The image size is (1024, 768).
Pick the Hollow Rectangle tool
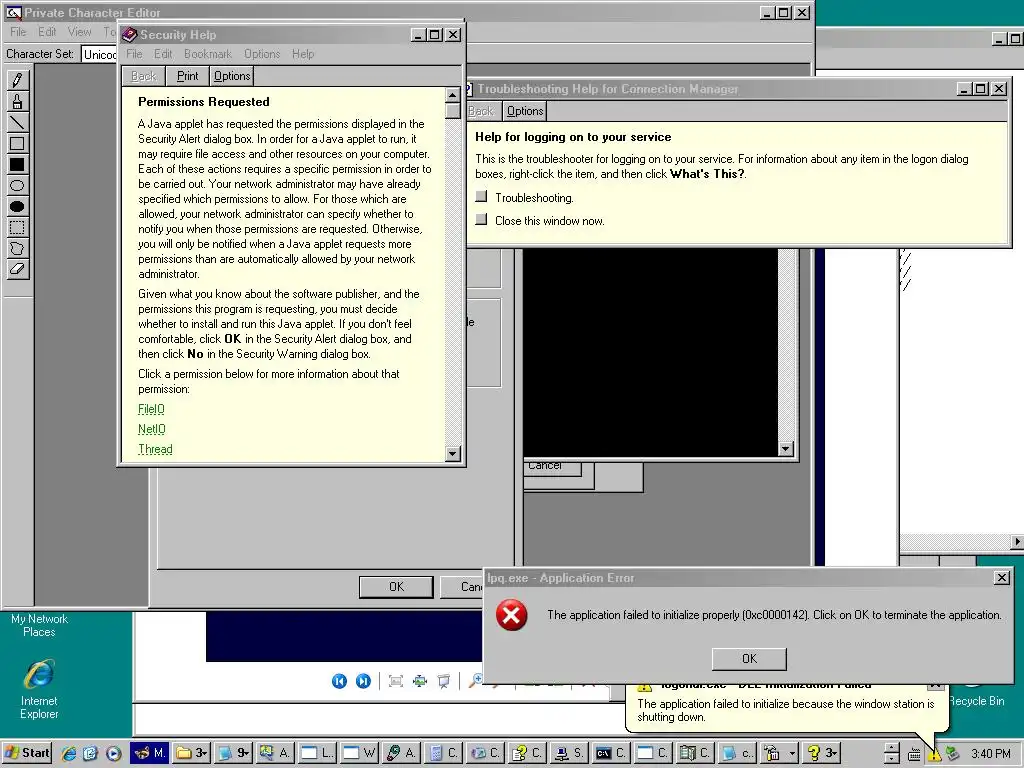click(x=17, y=144)
